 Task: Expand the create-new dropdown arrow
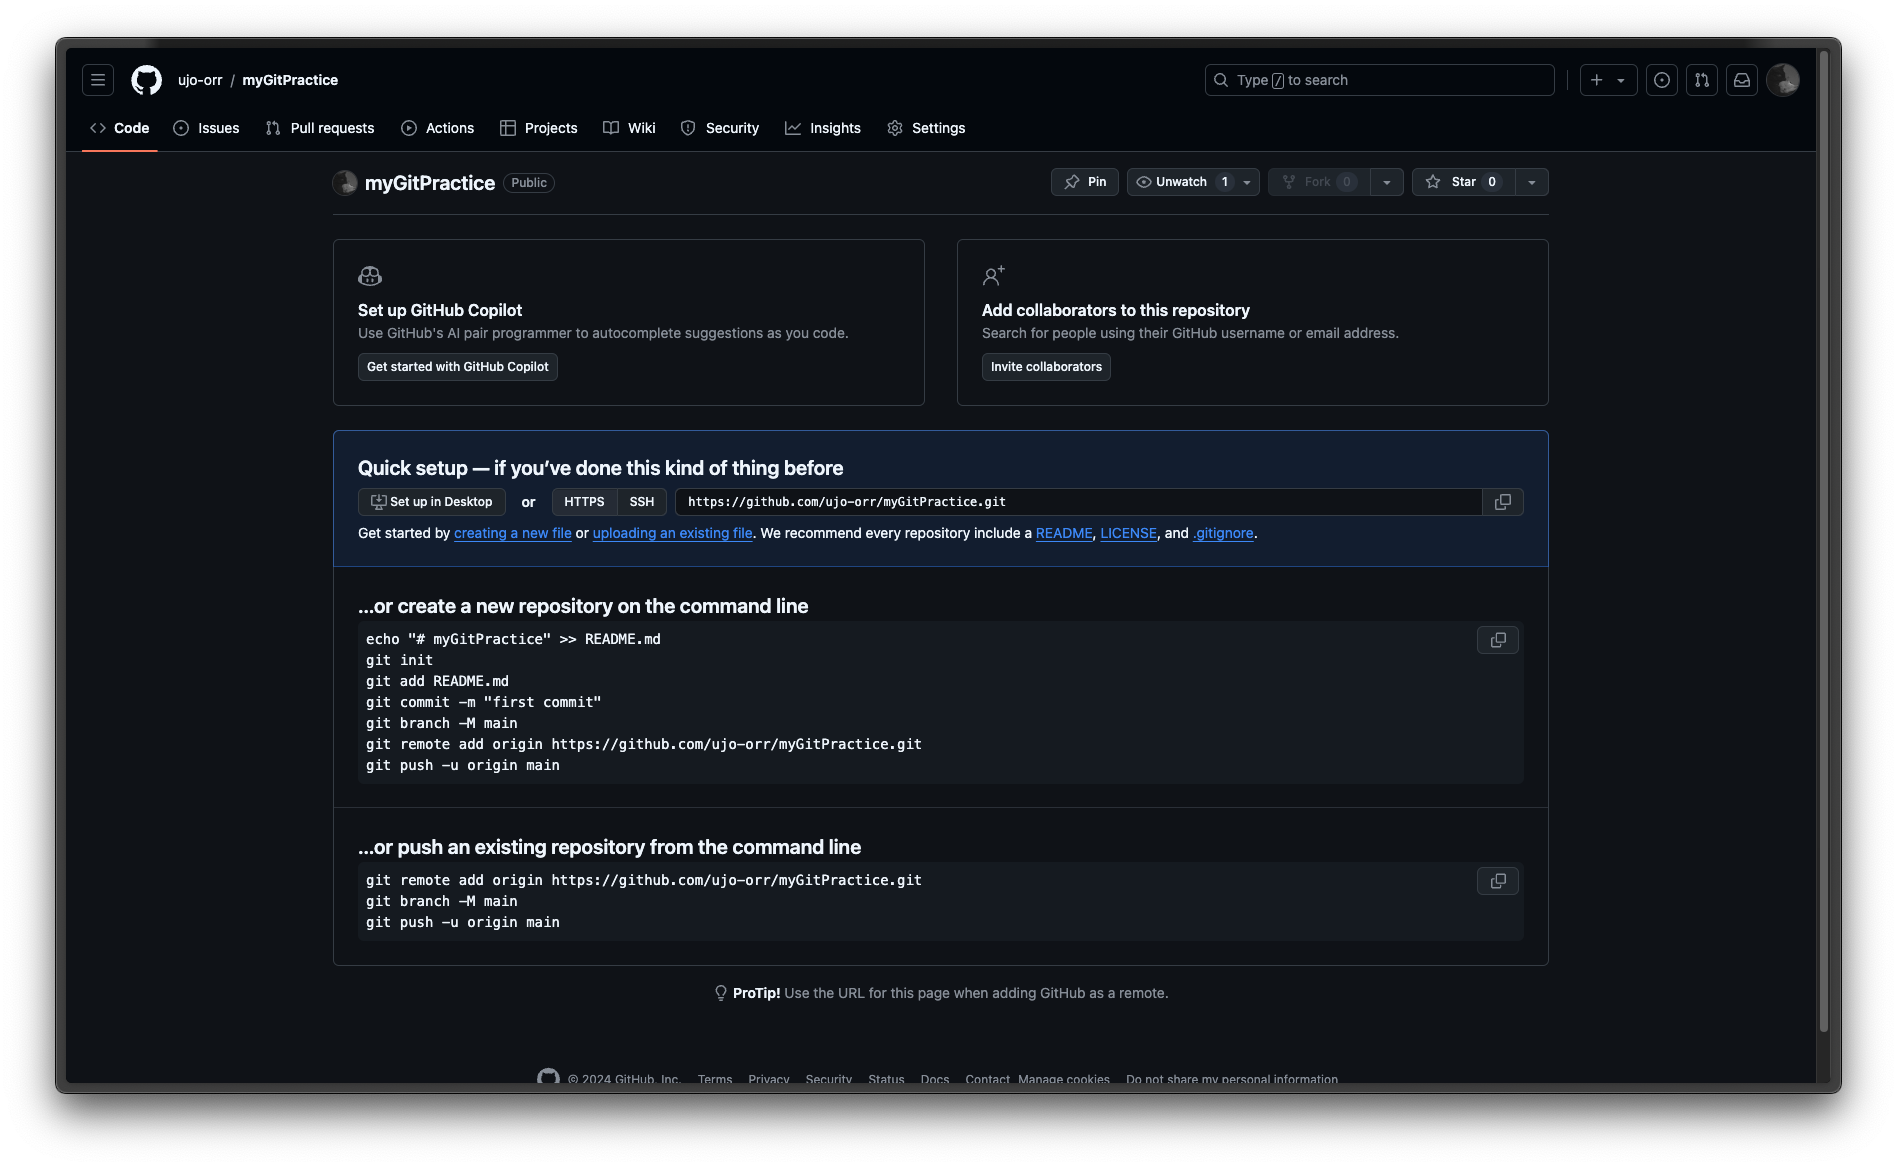(1621, 80)
